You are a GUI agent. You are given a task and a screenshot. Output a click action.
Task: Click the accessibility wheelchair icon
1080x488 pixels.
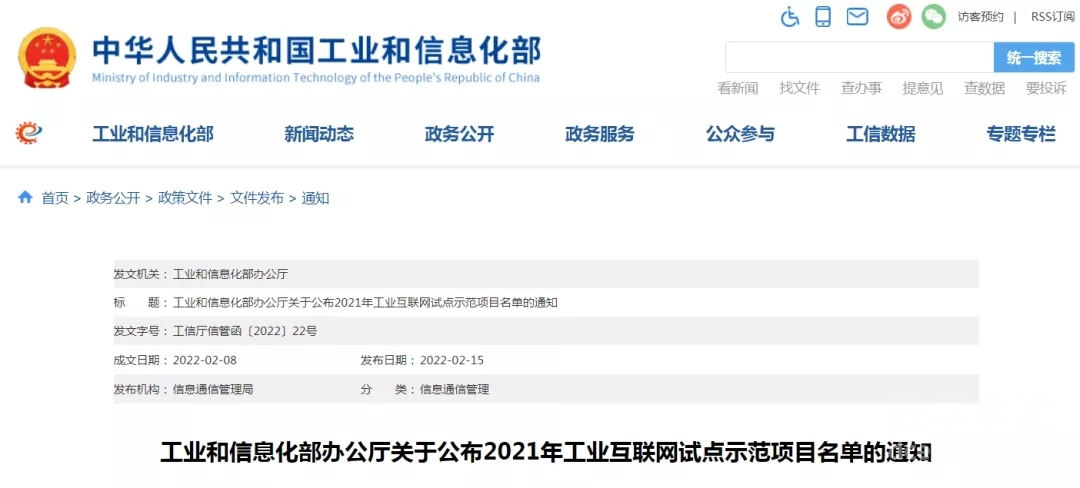(x=789, y=16)
